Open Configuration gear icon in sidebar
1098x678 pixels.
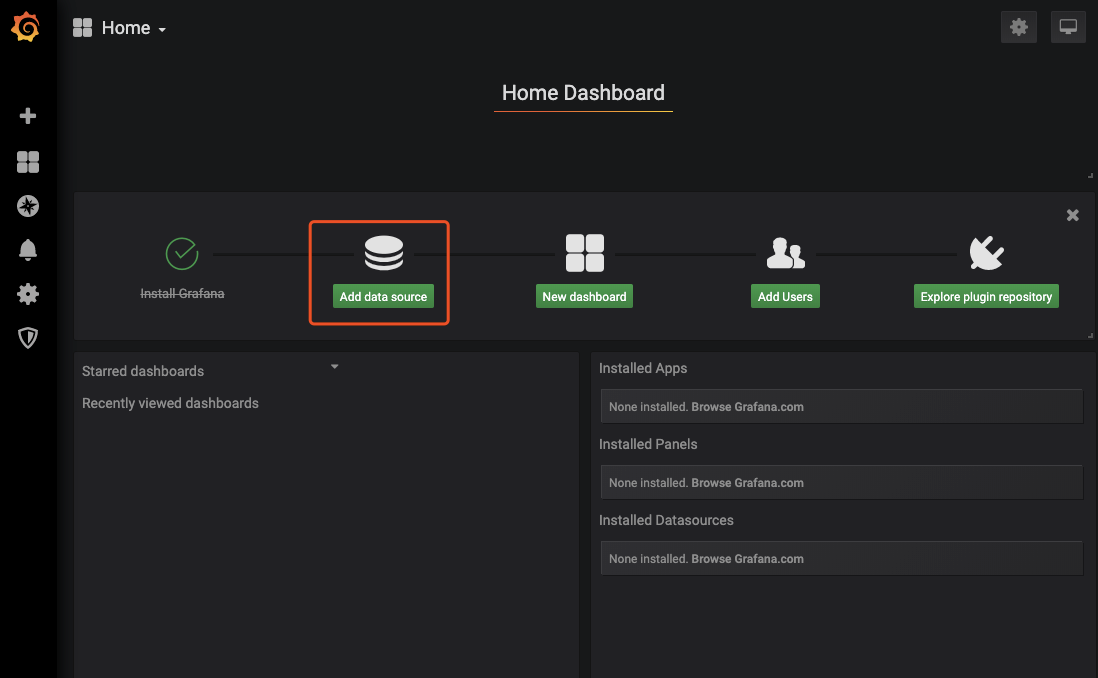pos(27,293)
